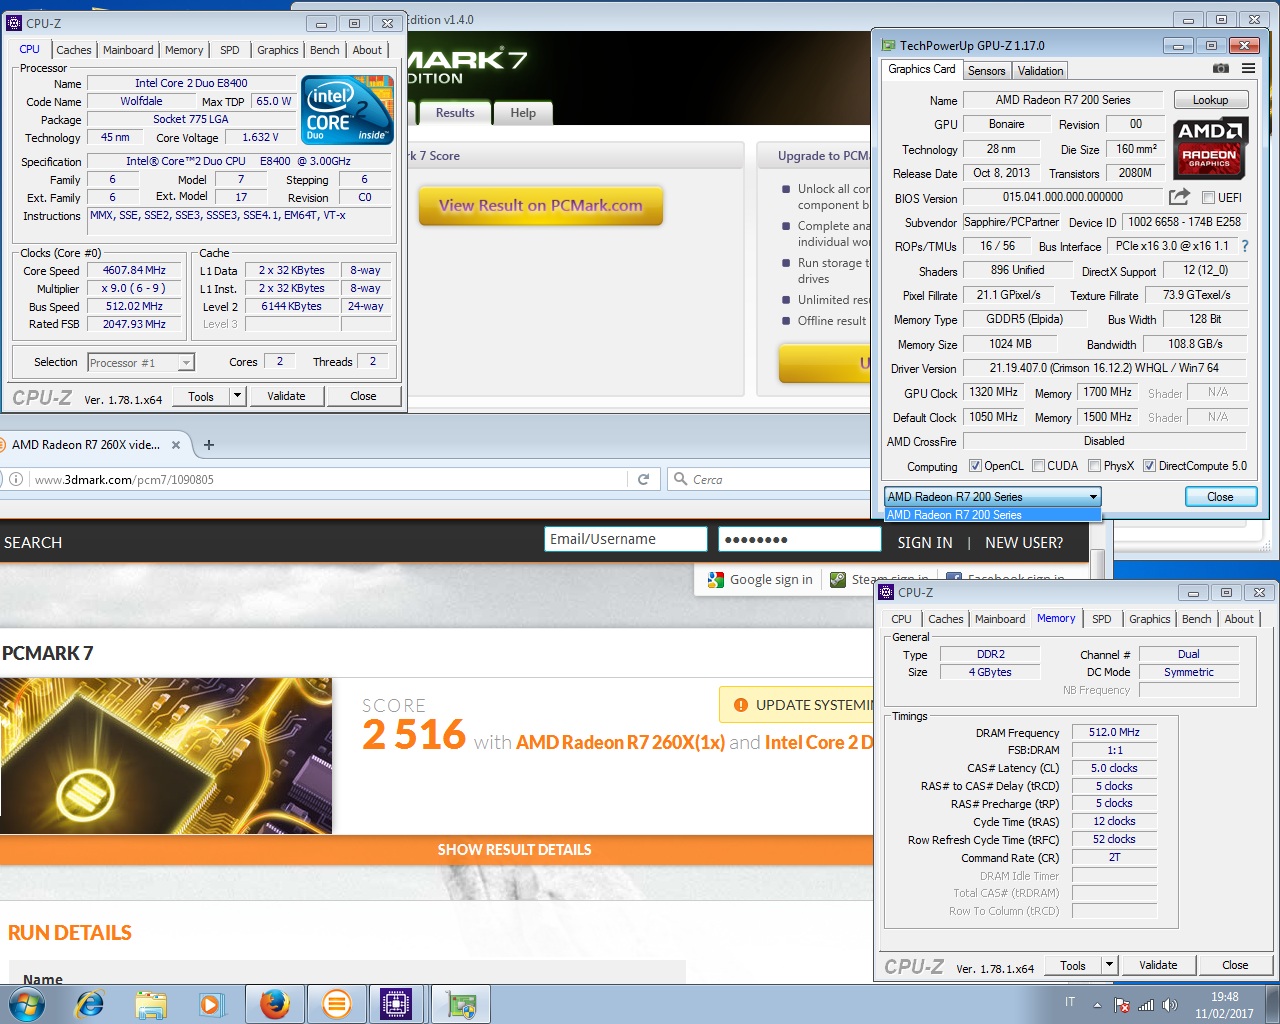Close the AMD Radeon R7 260X browser tab
This screenshot has height=1024, width=1280.
[x=176, y=445]
